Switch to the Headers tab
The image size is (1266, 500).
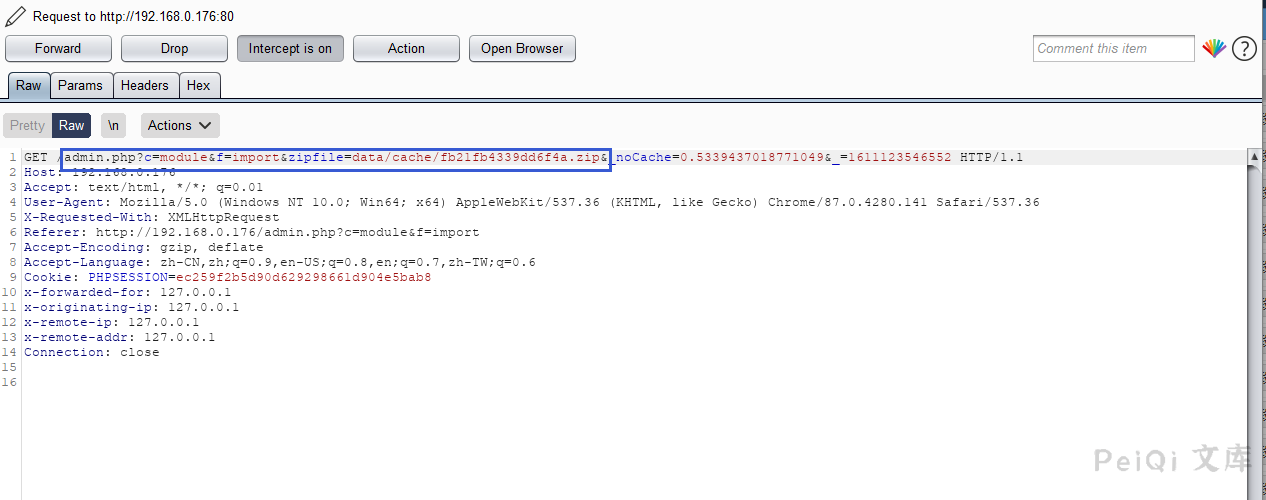click(145, 85)
